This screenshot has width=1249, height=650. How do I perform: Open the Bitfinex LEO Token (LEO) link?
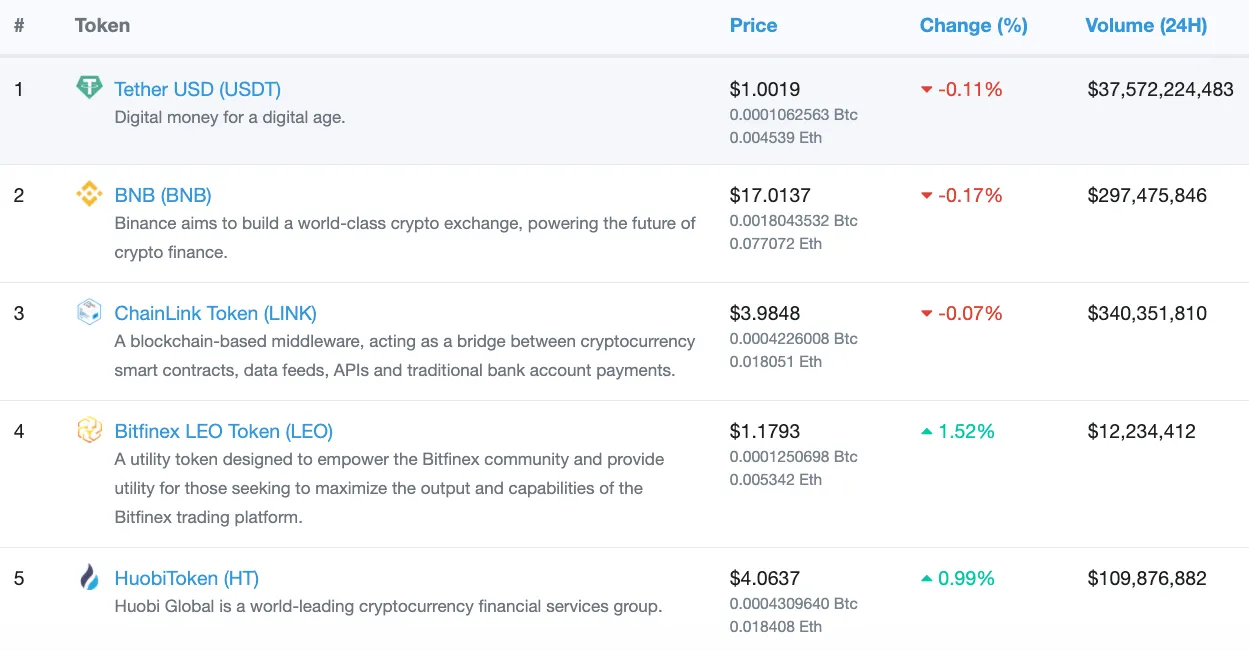tap(223, 431)
